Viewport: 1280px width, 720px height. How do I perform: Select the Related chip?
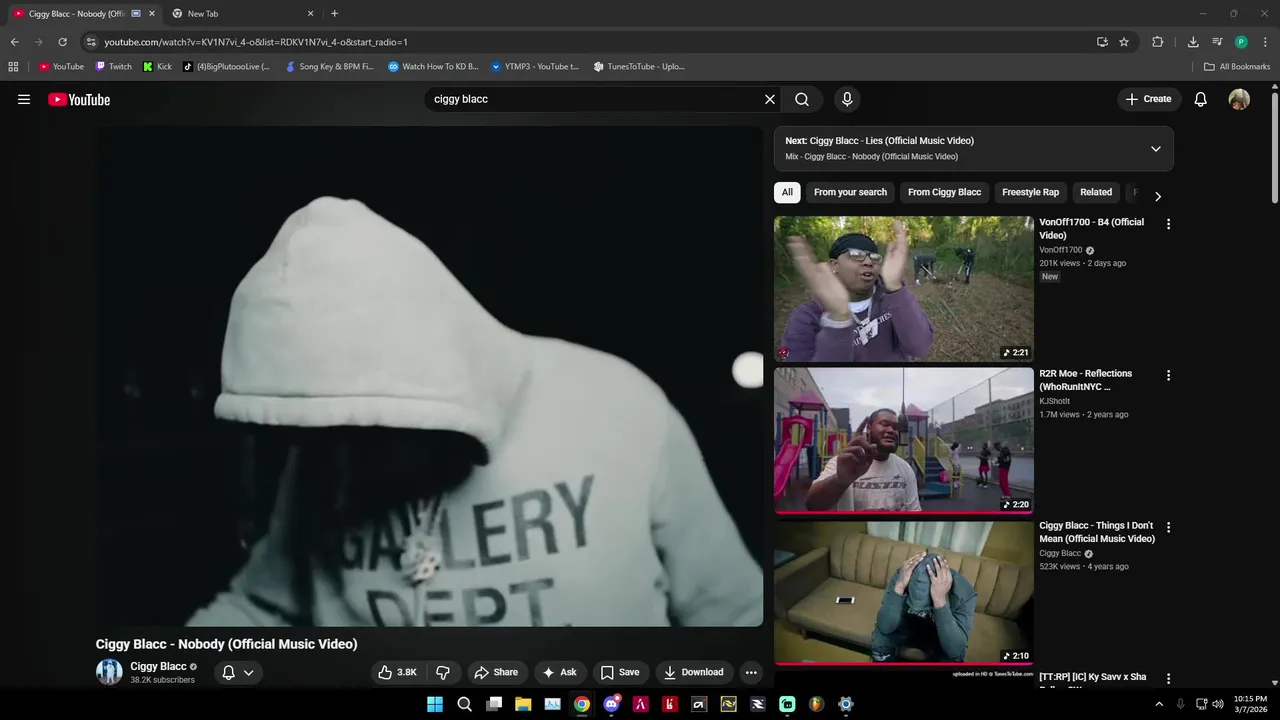pyautogui.click(x=1096, y=192)
